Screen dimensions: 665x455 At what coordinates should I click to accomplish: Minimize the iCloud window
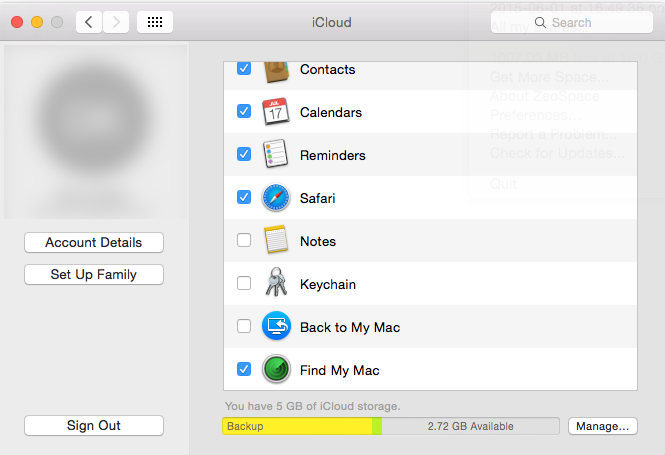(37, 22)
